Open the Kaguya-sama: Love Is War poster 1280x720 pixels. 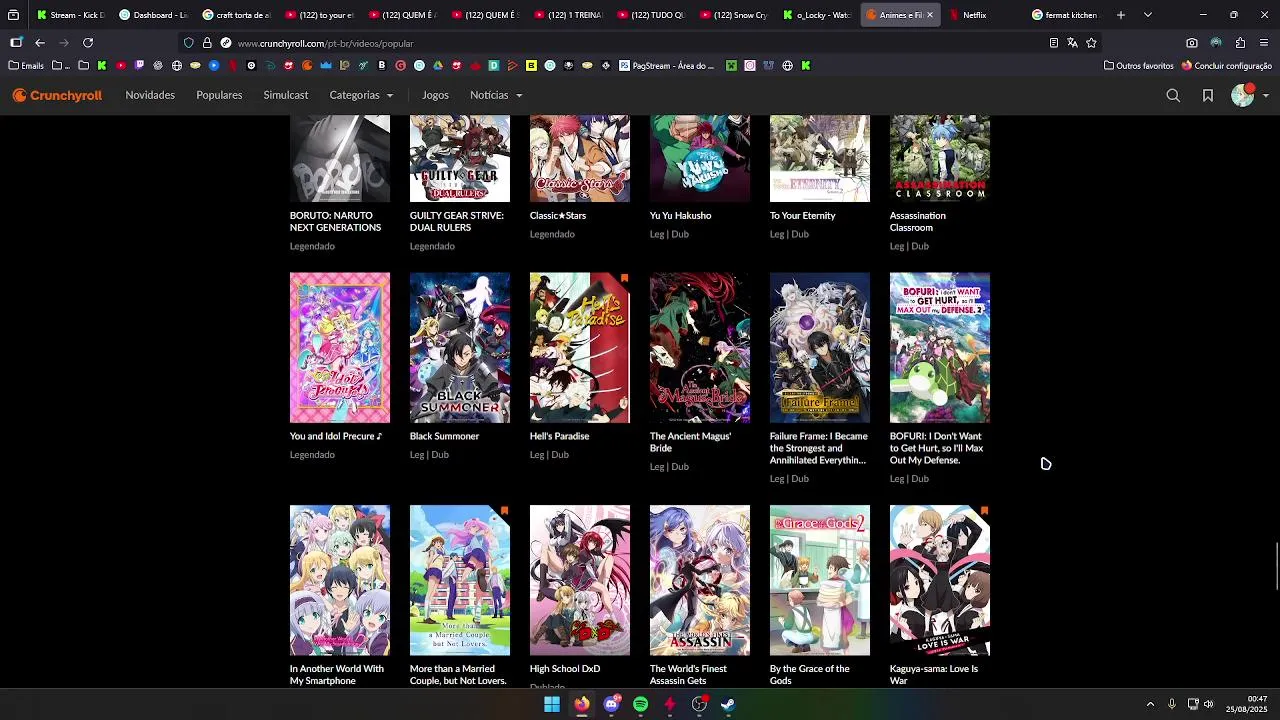[x=940, y=580]
